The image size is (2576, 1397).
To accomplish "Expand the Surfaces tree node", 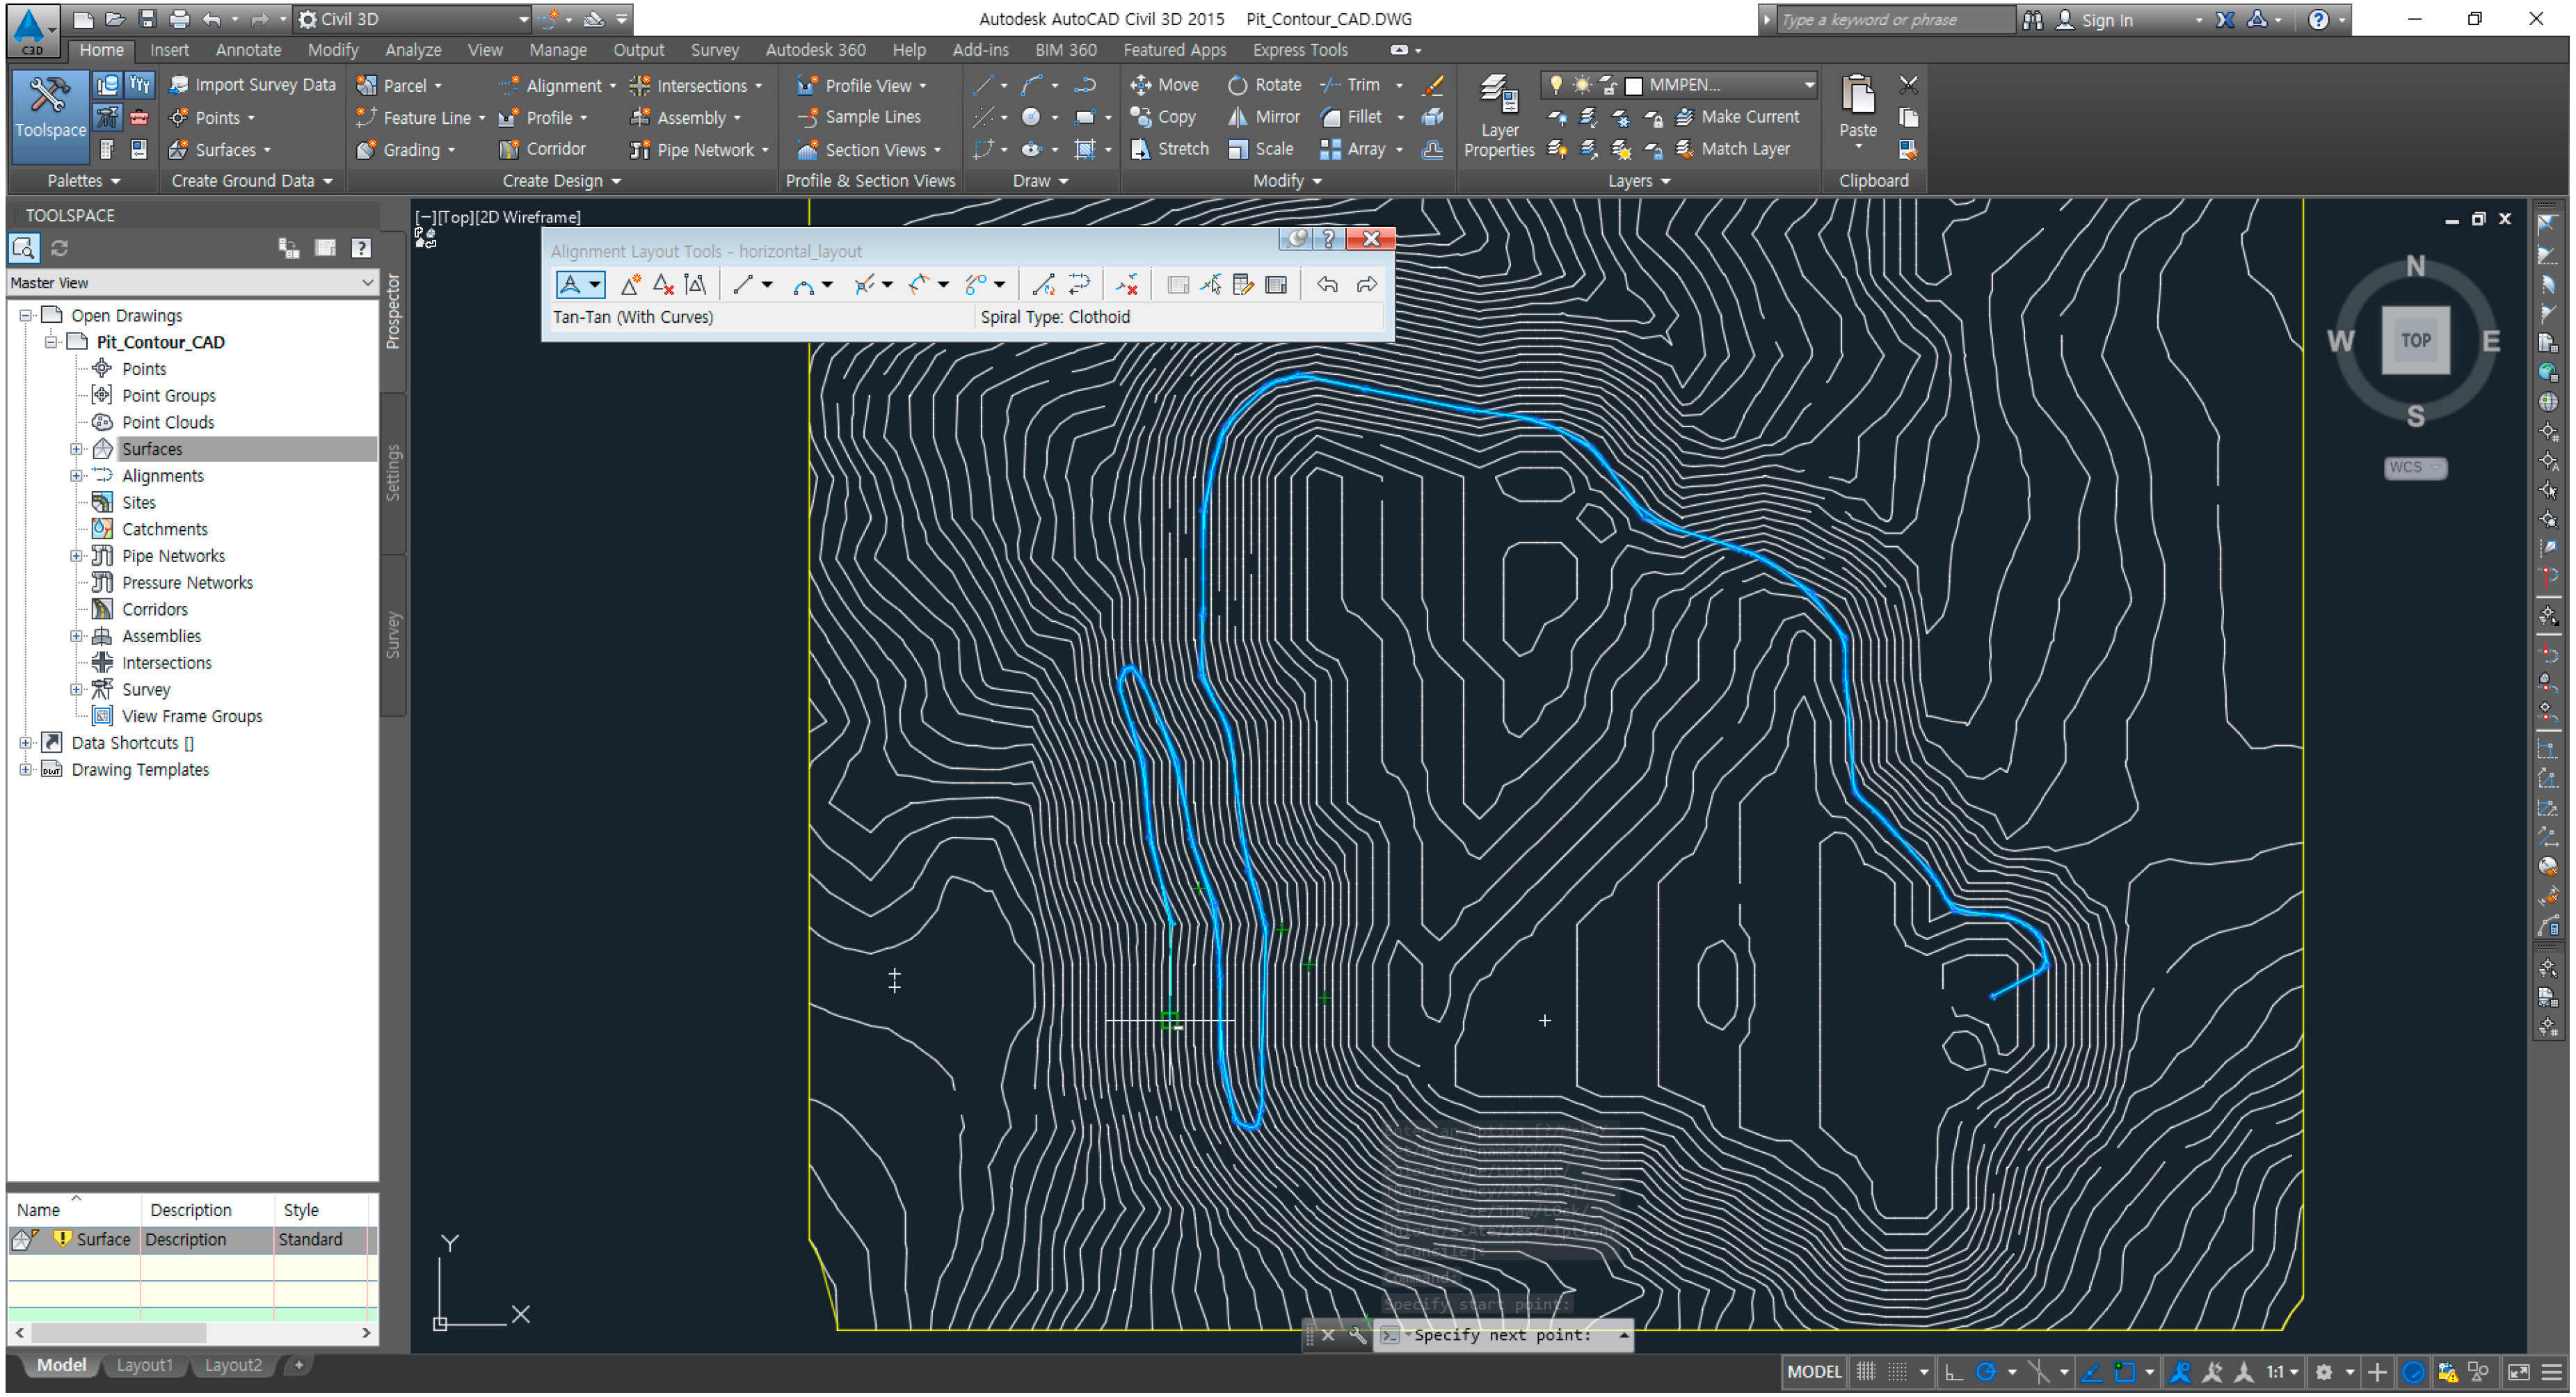I will (76, 450).
